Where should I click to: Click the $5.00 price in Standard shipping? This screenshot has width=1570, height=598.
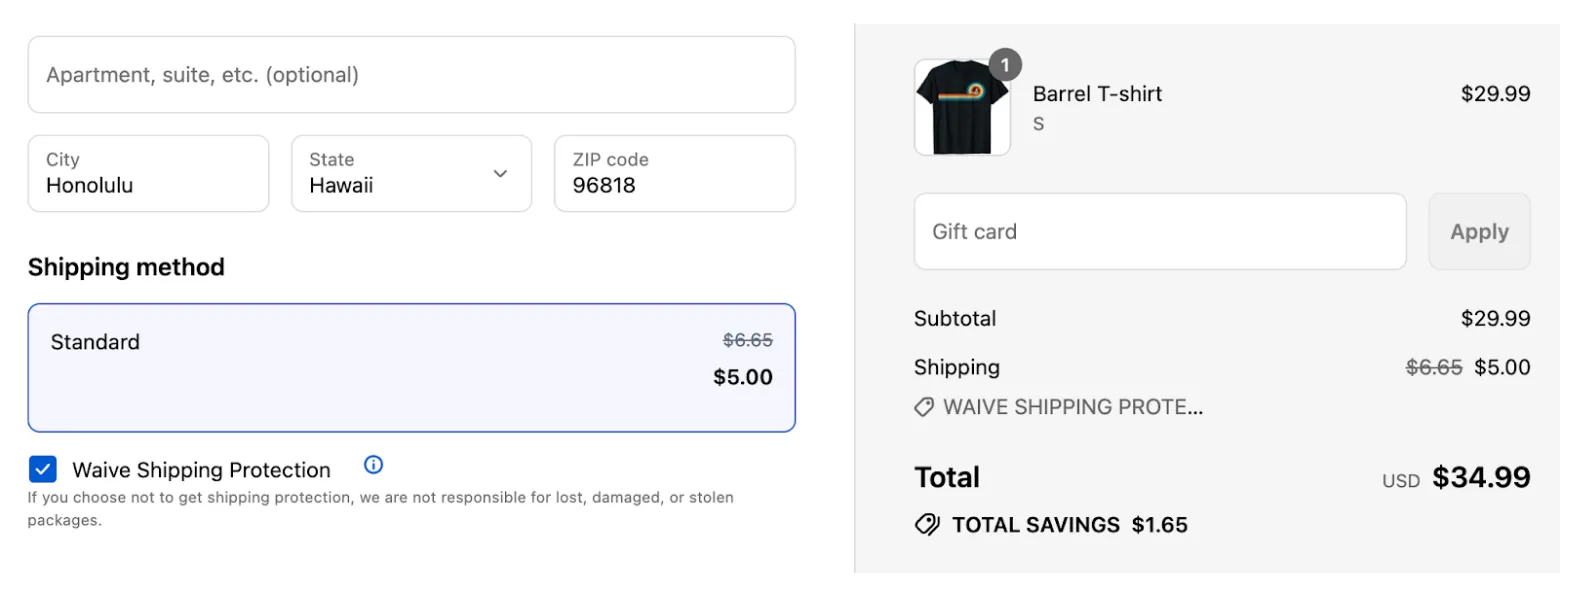pos(742,377)
